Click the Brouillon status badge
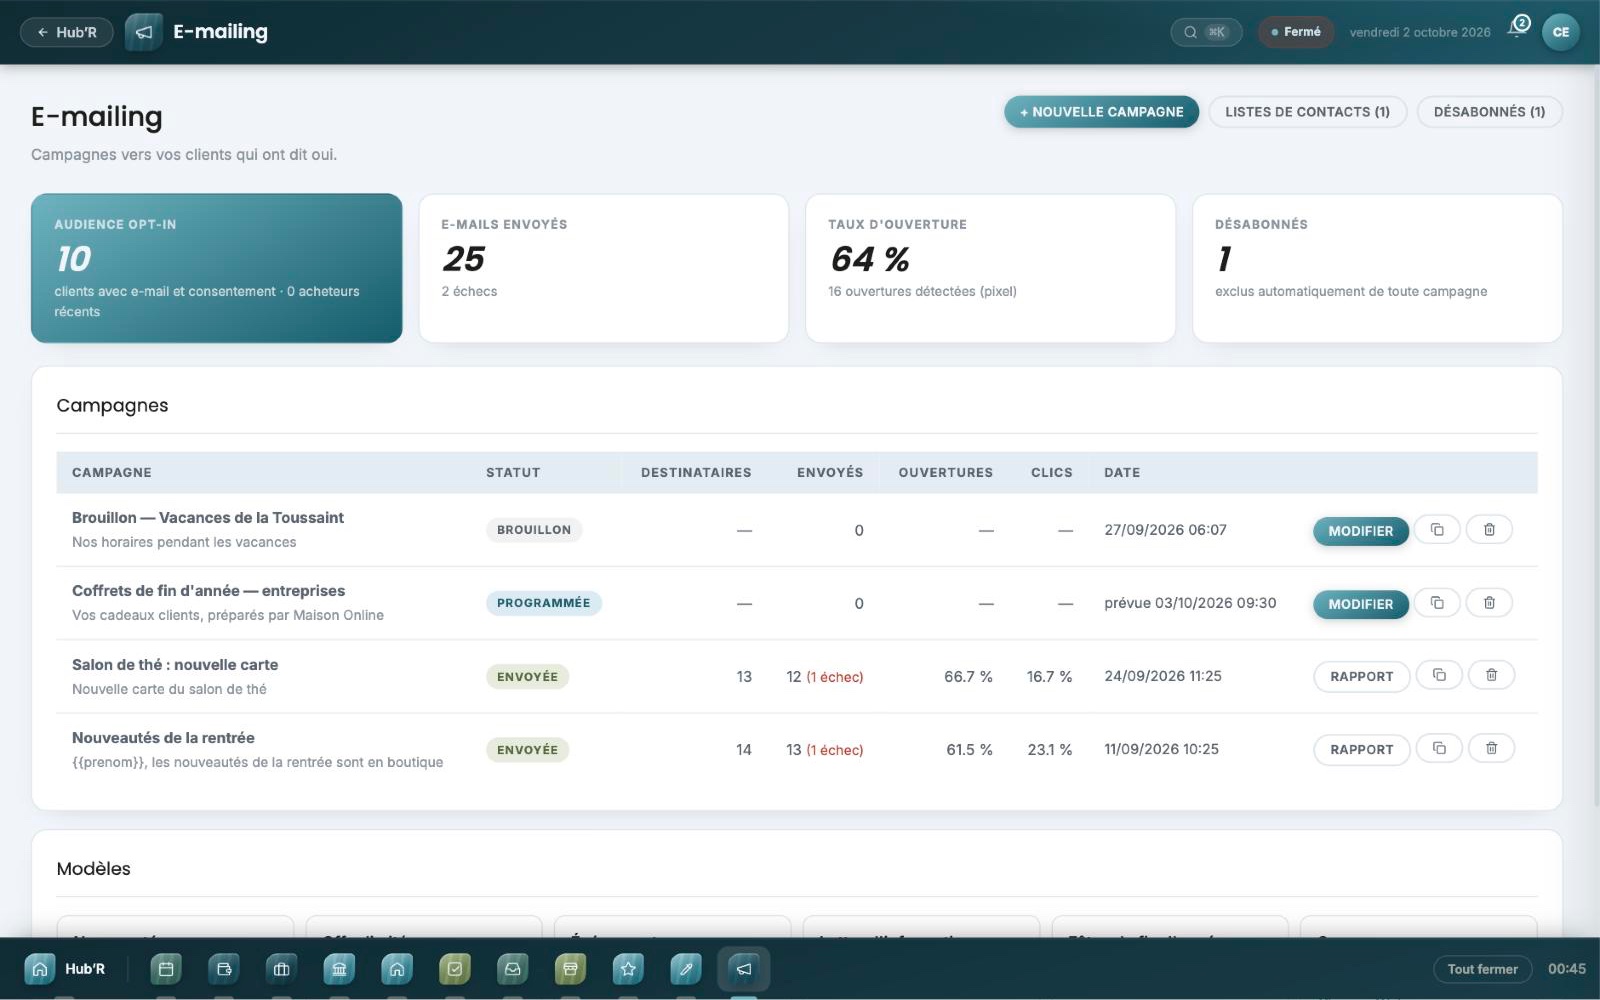1600x1000 pixels. click(x=534, y=530)
